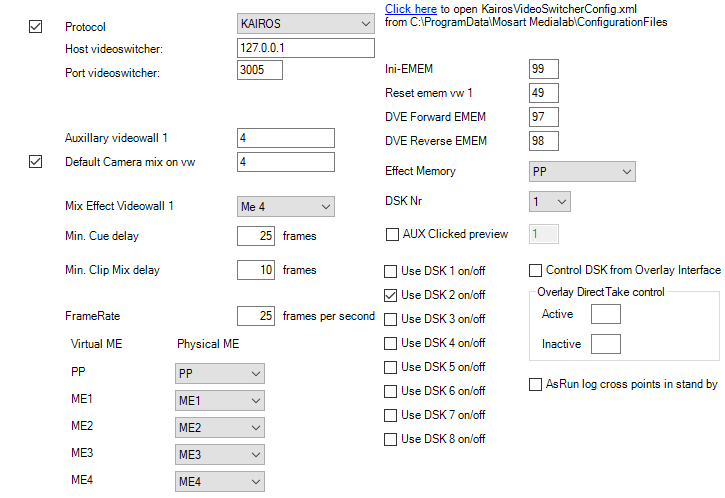Uncheck Use DSK 2 on/off
The height and width of the screenshot is (498, 725).
coord(392,295)
